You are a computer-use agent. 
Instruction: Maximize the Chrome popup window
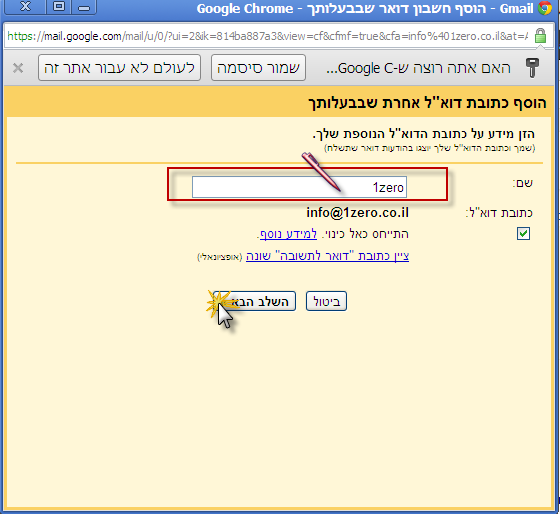click(x=59, y=7)
